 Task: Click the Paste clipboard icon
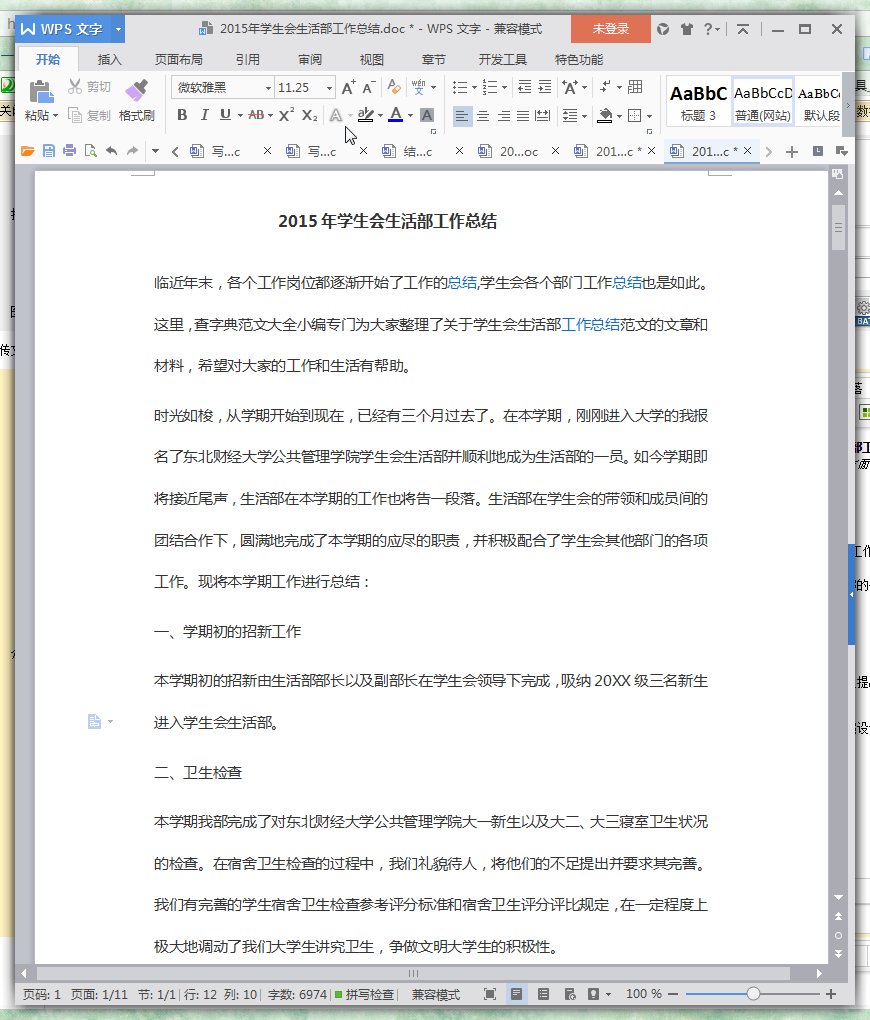[41, 92]
